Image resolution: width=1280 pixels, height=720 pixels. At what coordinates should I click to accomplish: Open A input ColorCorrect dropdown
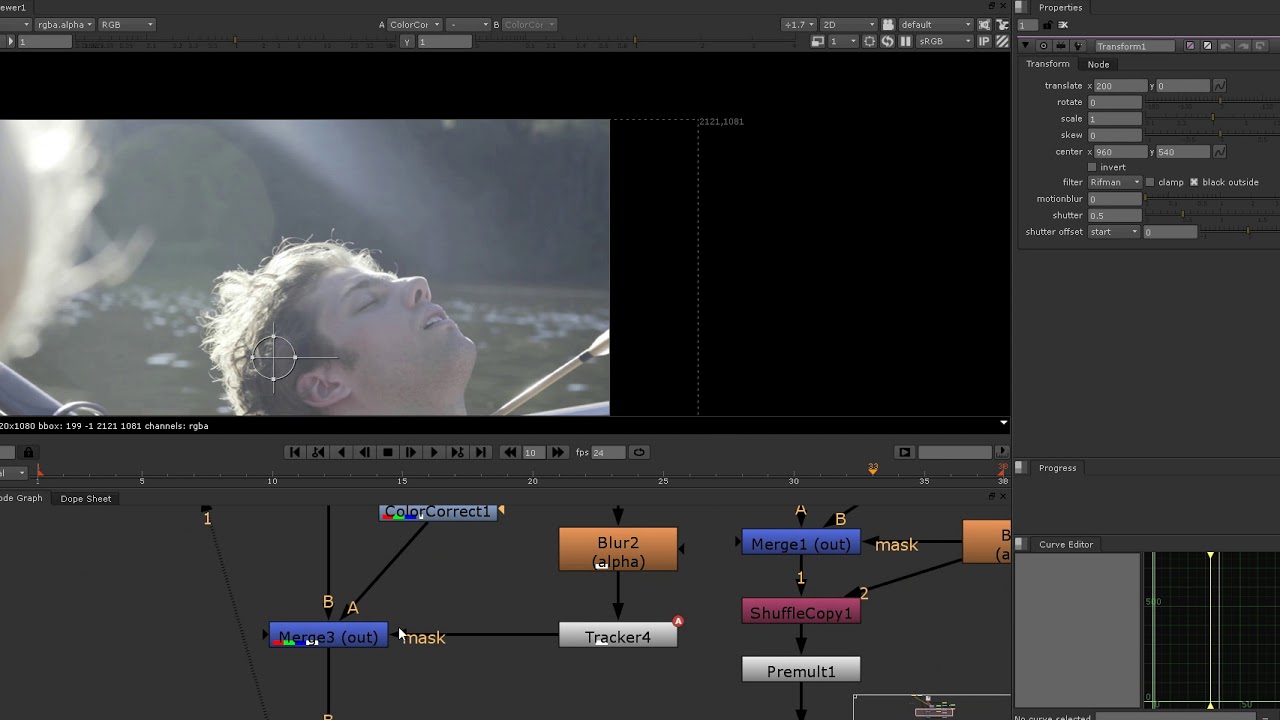pyautogui.click(x=414, y=24)
